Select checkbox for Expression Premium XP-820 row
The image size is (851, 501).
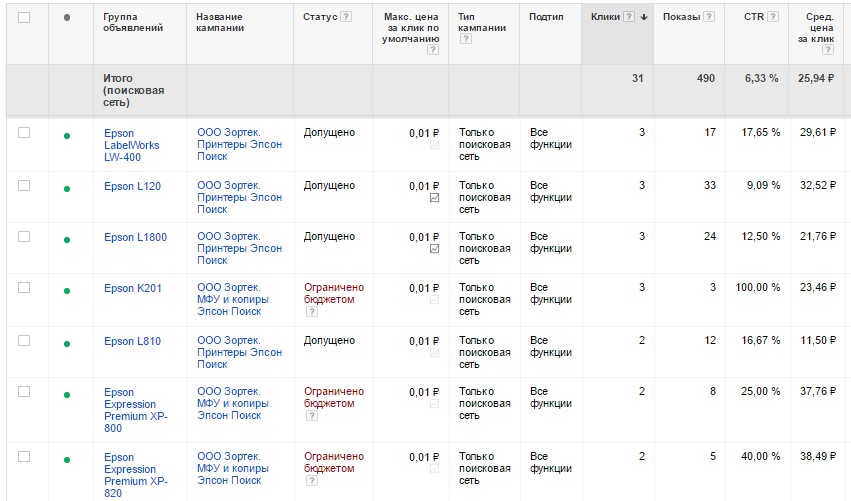[24, 457]
